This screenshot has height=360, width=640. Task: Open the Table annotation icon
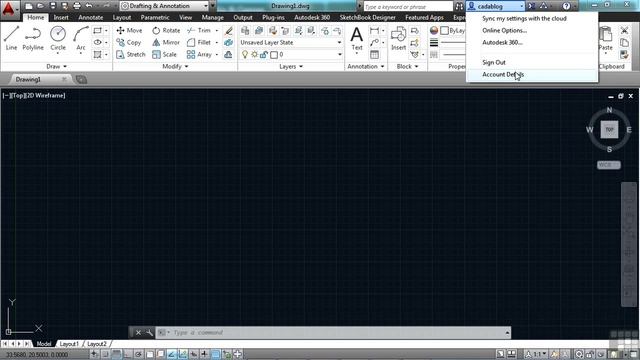374,55
